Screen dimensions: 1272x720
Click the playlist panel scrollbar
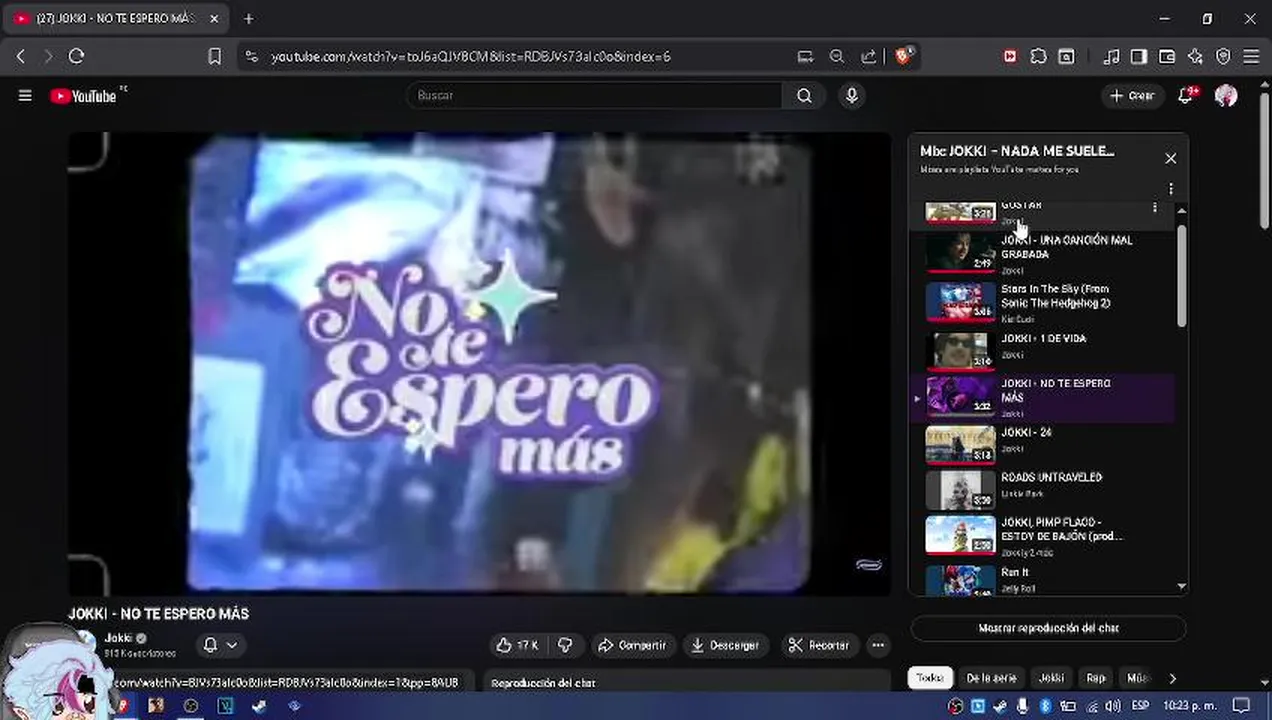coord(1182,275)
